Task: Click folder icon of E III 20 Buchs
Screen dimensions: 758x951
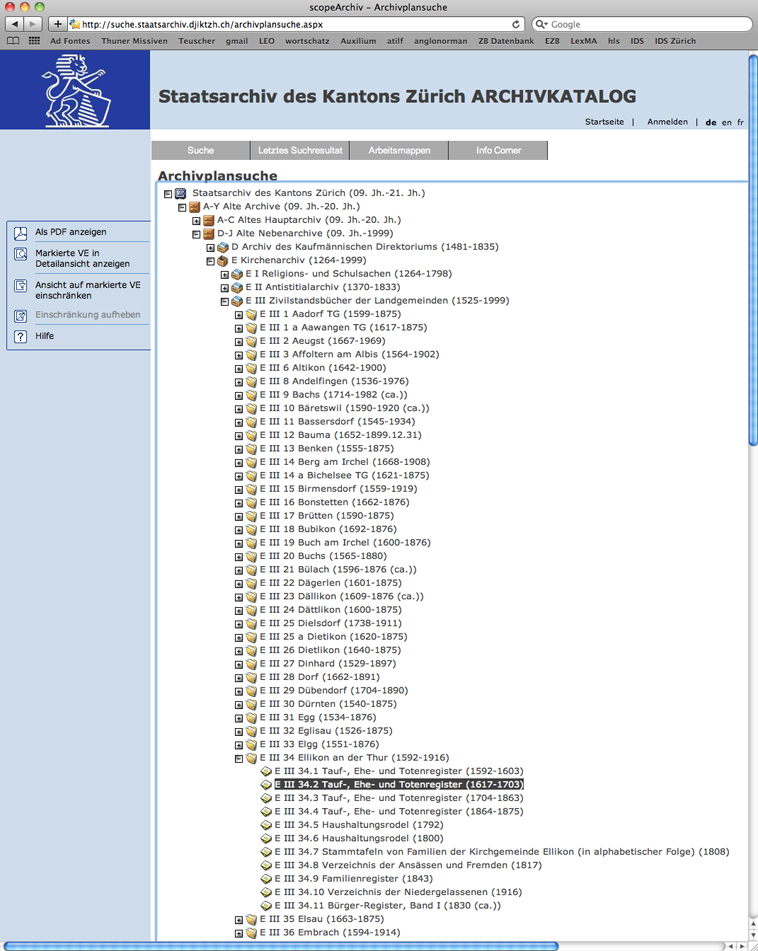Action: [252, 556]
